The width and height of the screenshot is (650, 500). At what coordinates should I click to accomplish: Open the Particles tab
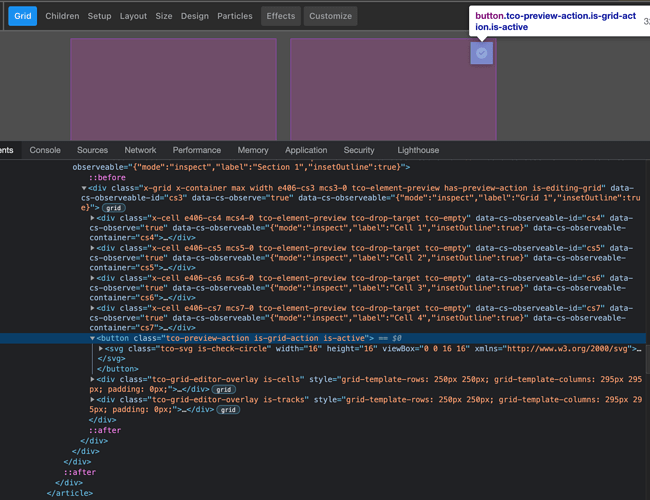click(235, 16)
